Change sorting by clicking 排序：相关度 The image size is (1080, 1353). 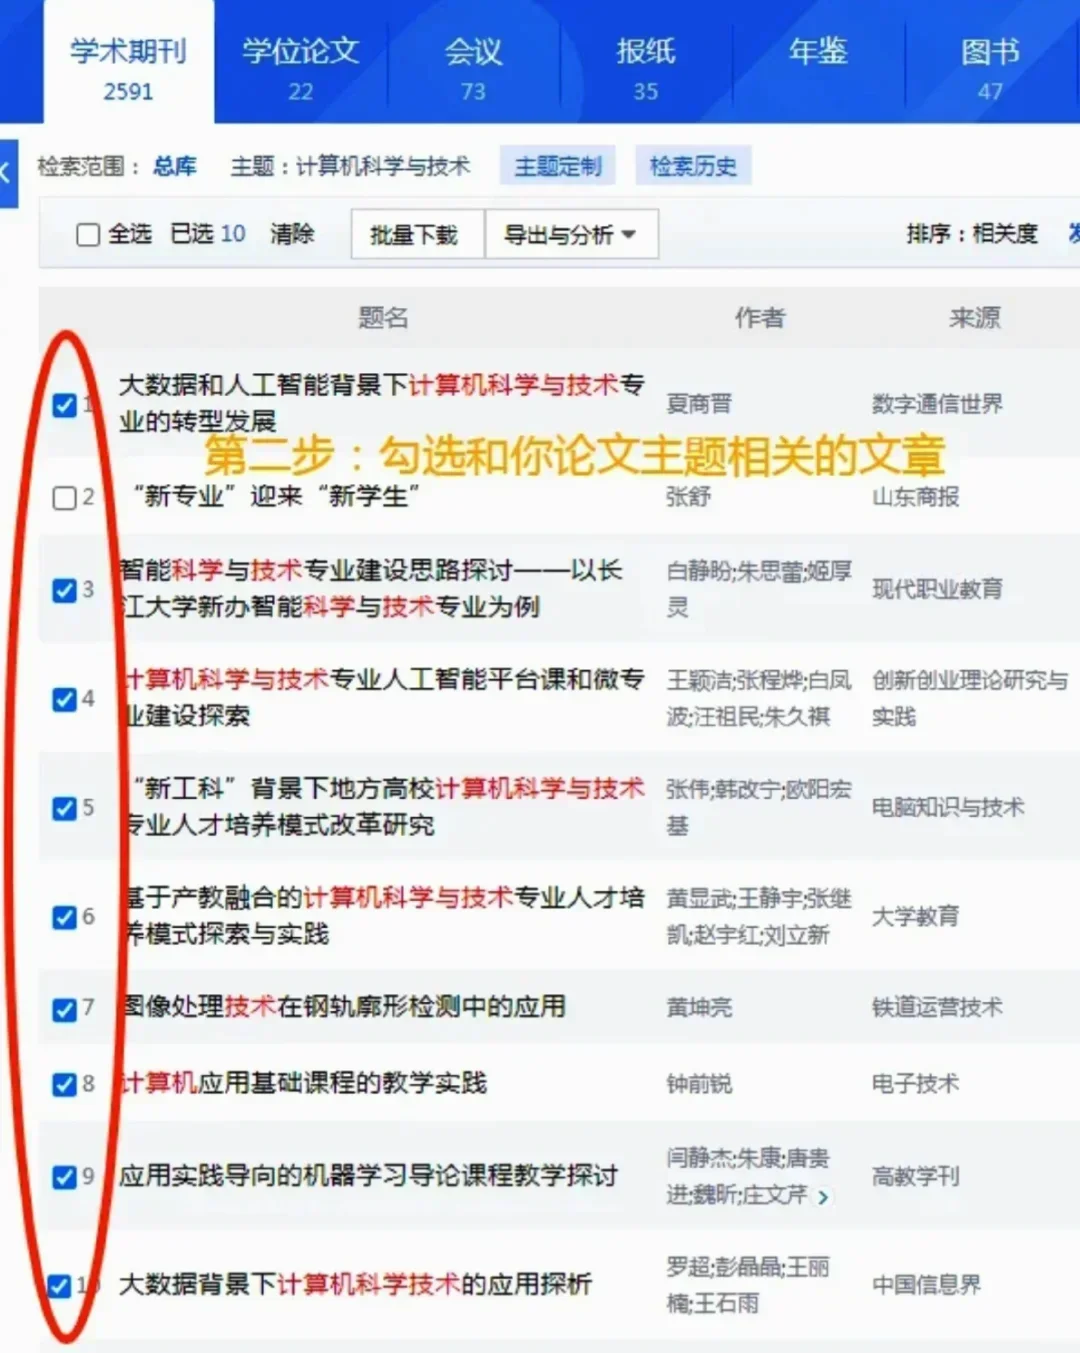[x=972, y=234]
